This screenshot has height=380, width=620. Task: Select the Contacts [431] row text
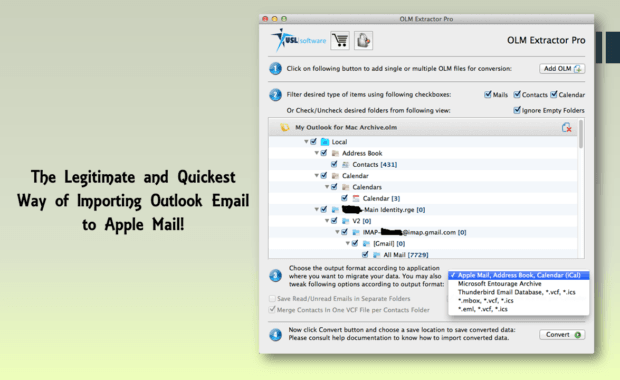[x=374, y=164]
